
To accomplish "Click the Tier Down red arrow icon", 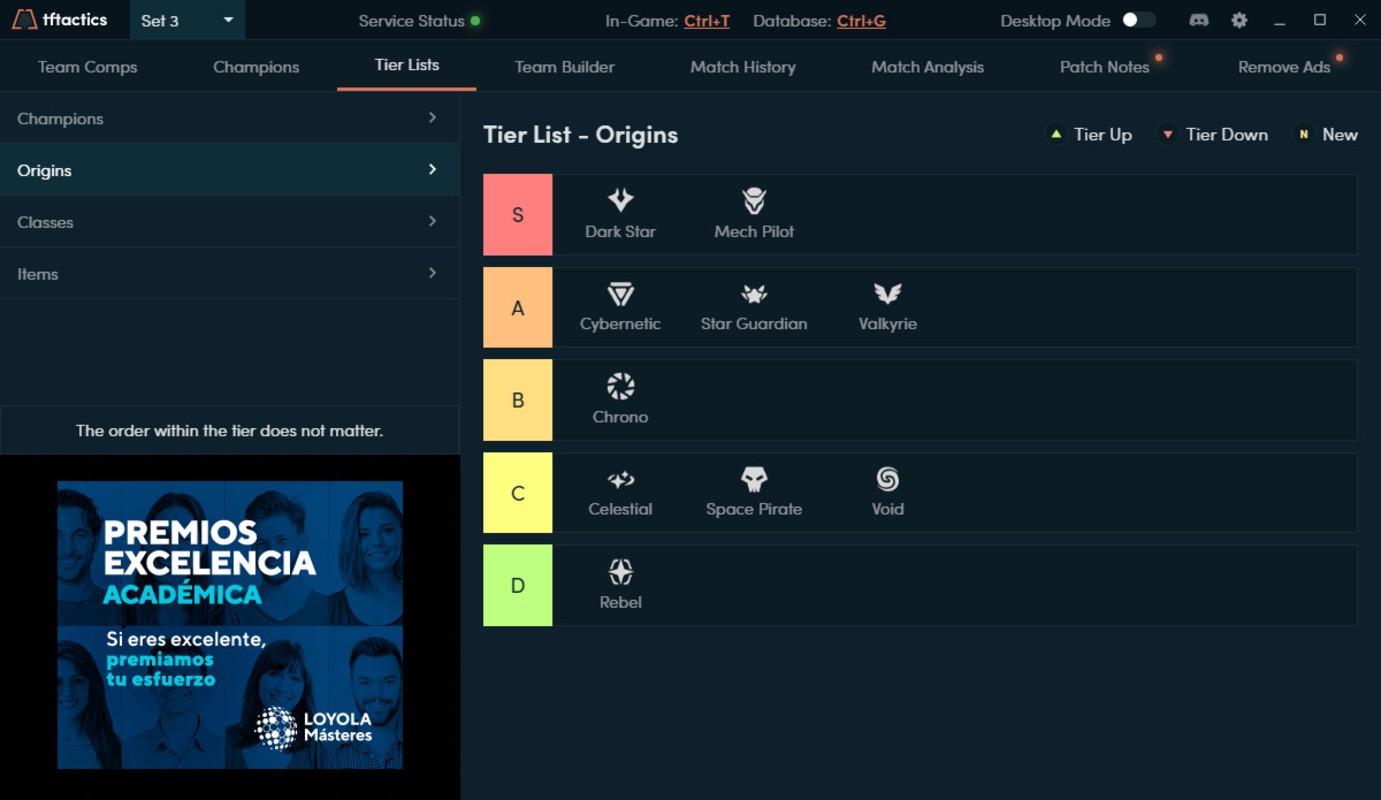I will pos(1167,134).
